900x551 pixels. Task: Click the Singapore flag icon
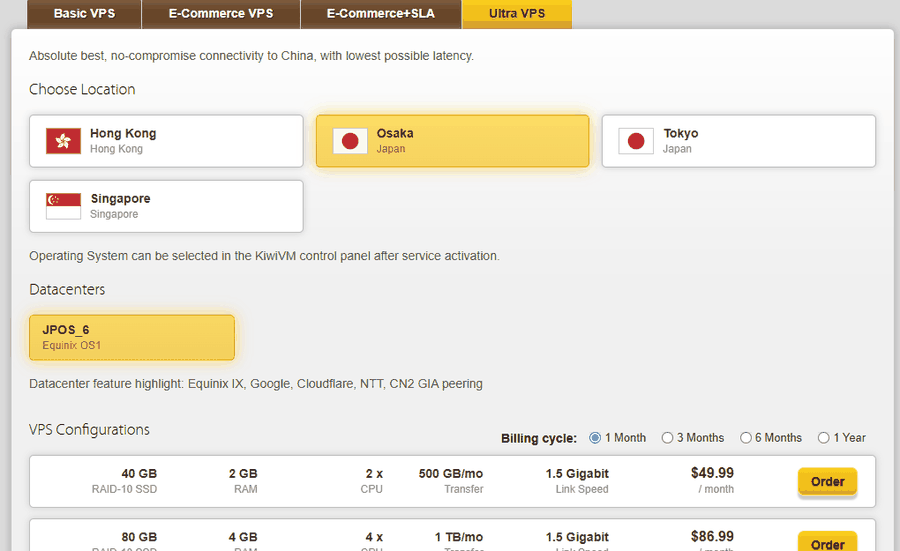point(63,206)
